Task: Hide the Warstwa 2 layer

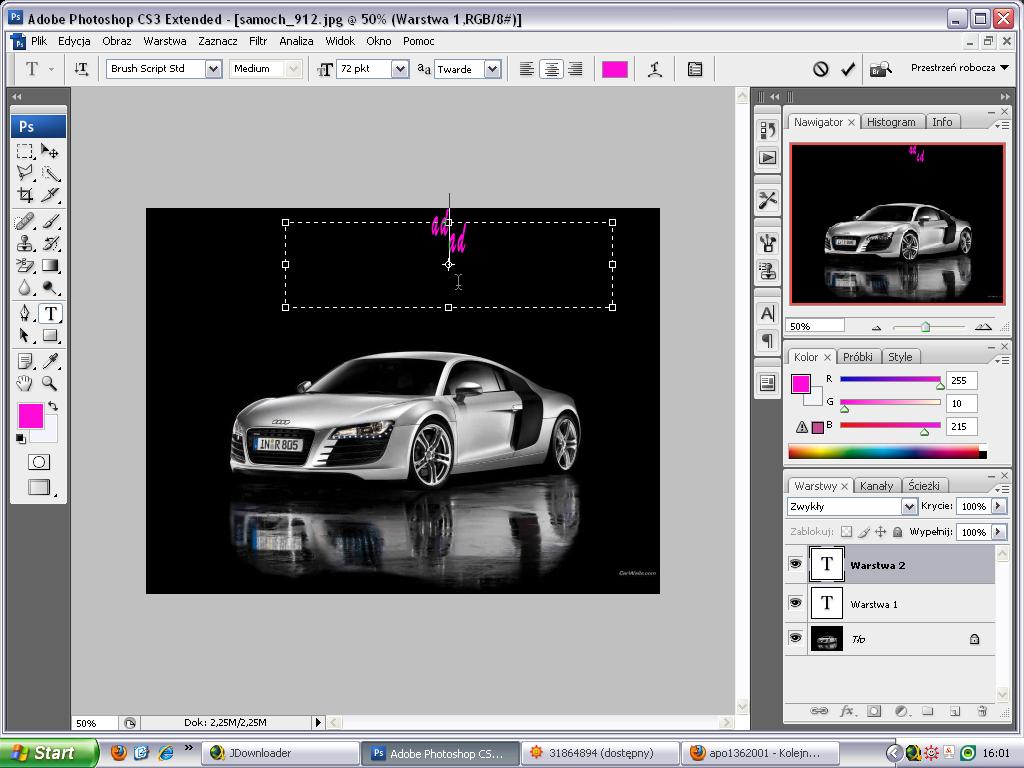Action: tap(795, 564)
